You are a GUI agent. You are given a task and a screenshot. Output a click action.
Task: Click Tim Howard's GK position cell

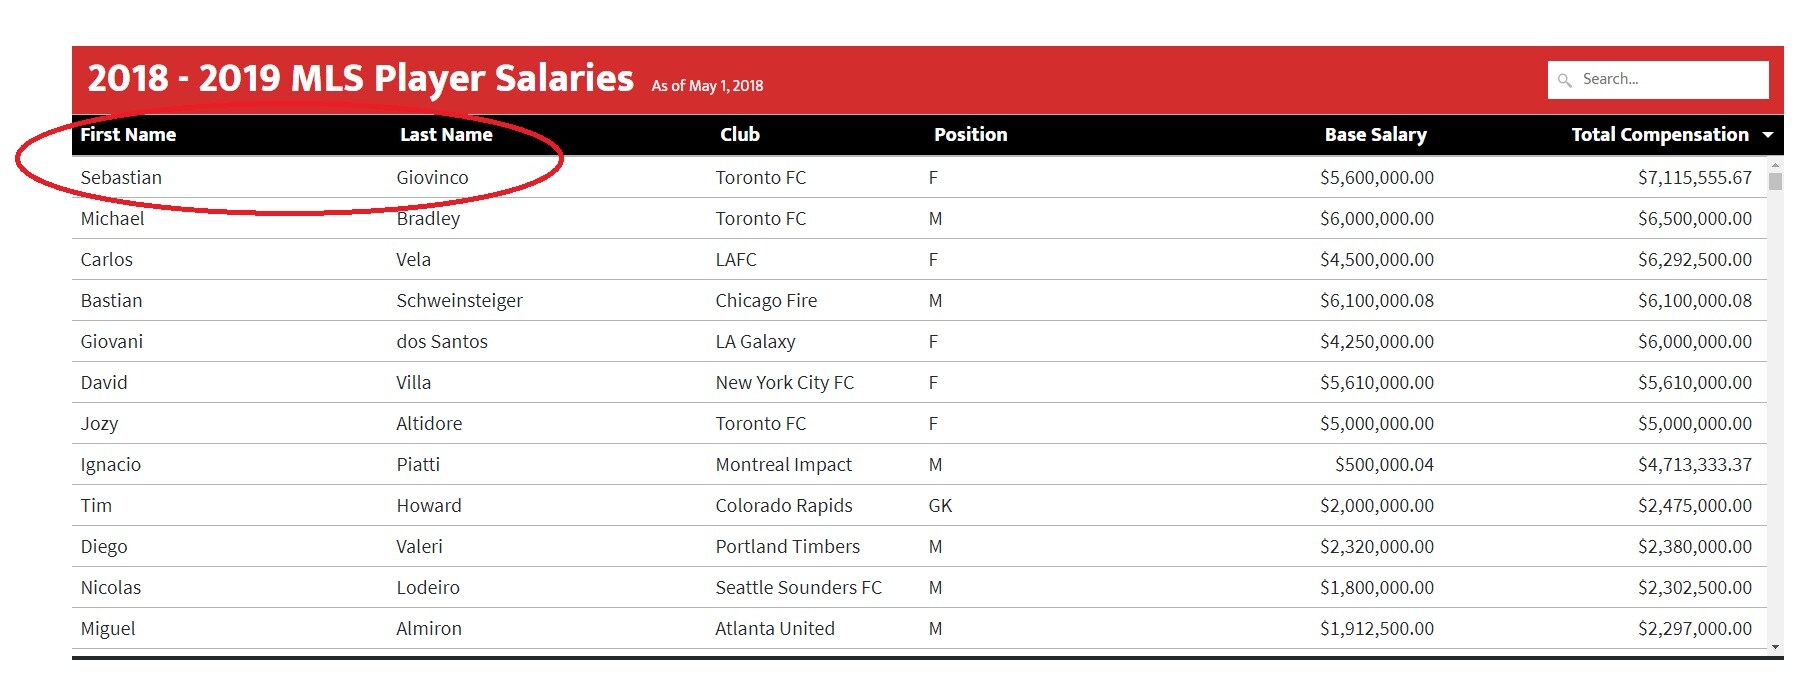(940, 506)
